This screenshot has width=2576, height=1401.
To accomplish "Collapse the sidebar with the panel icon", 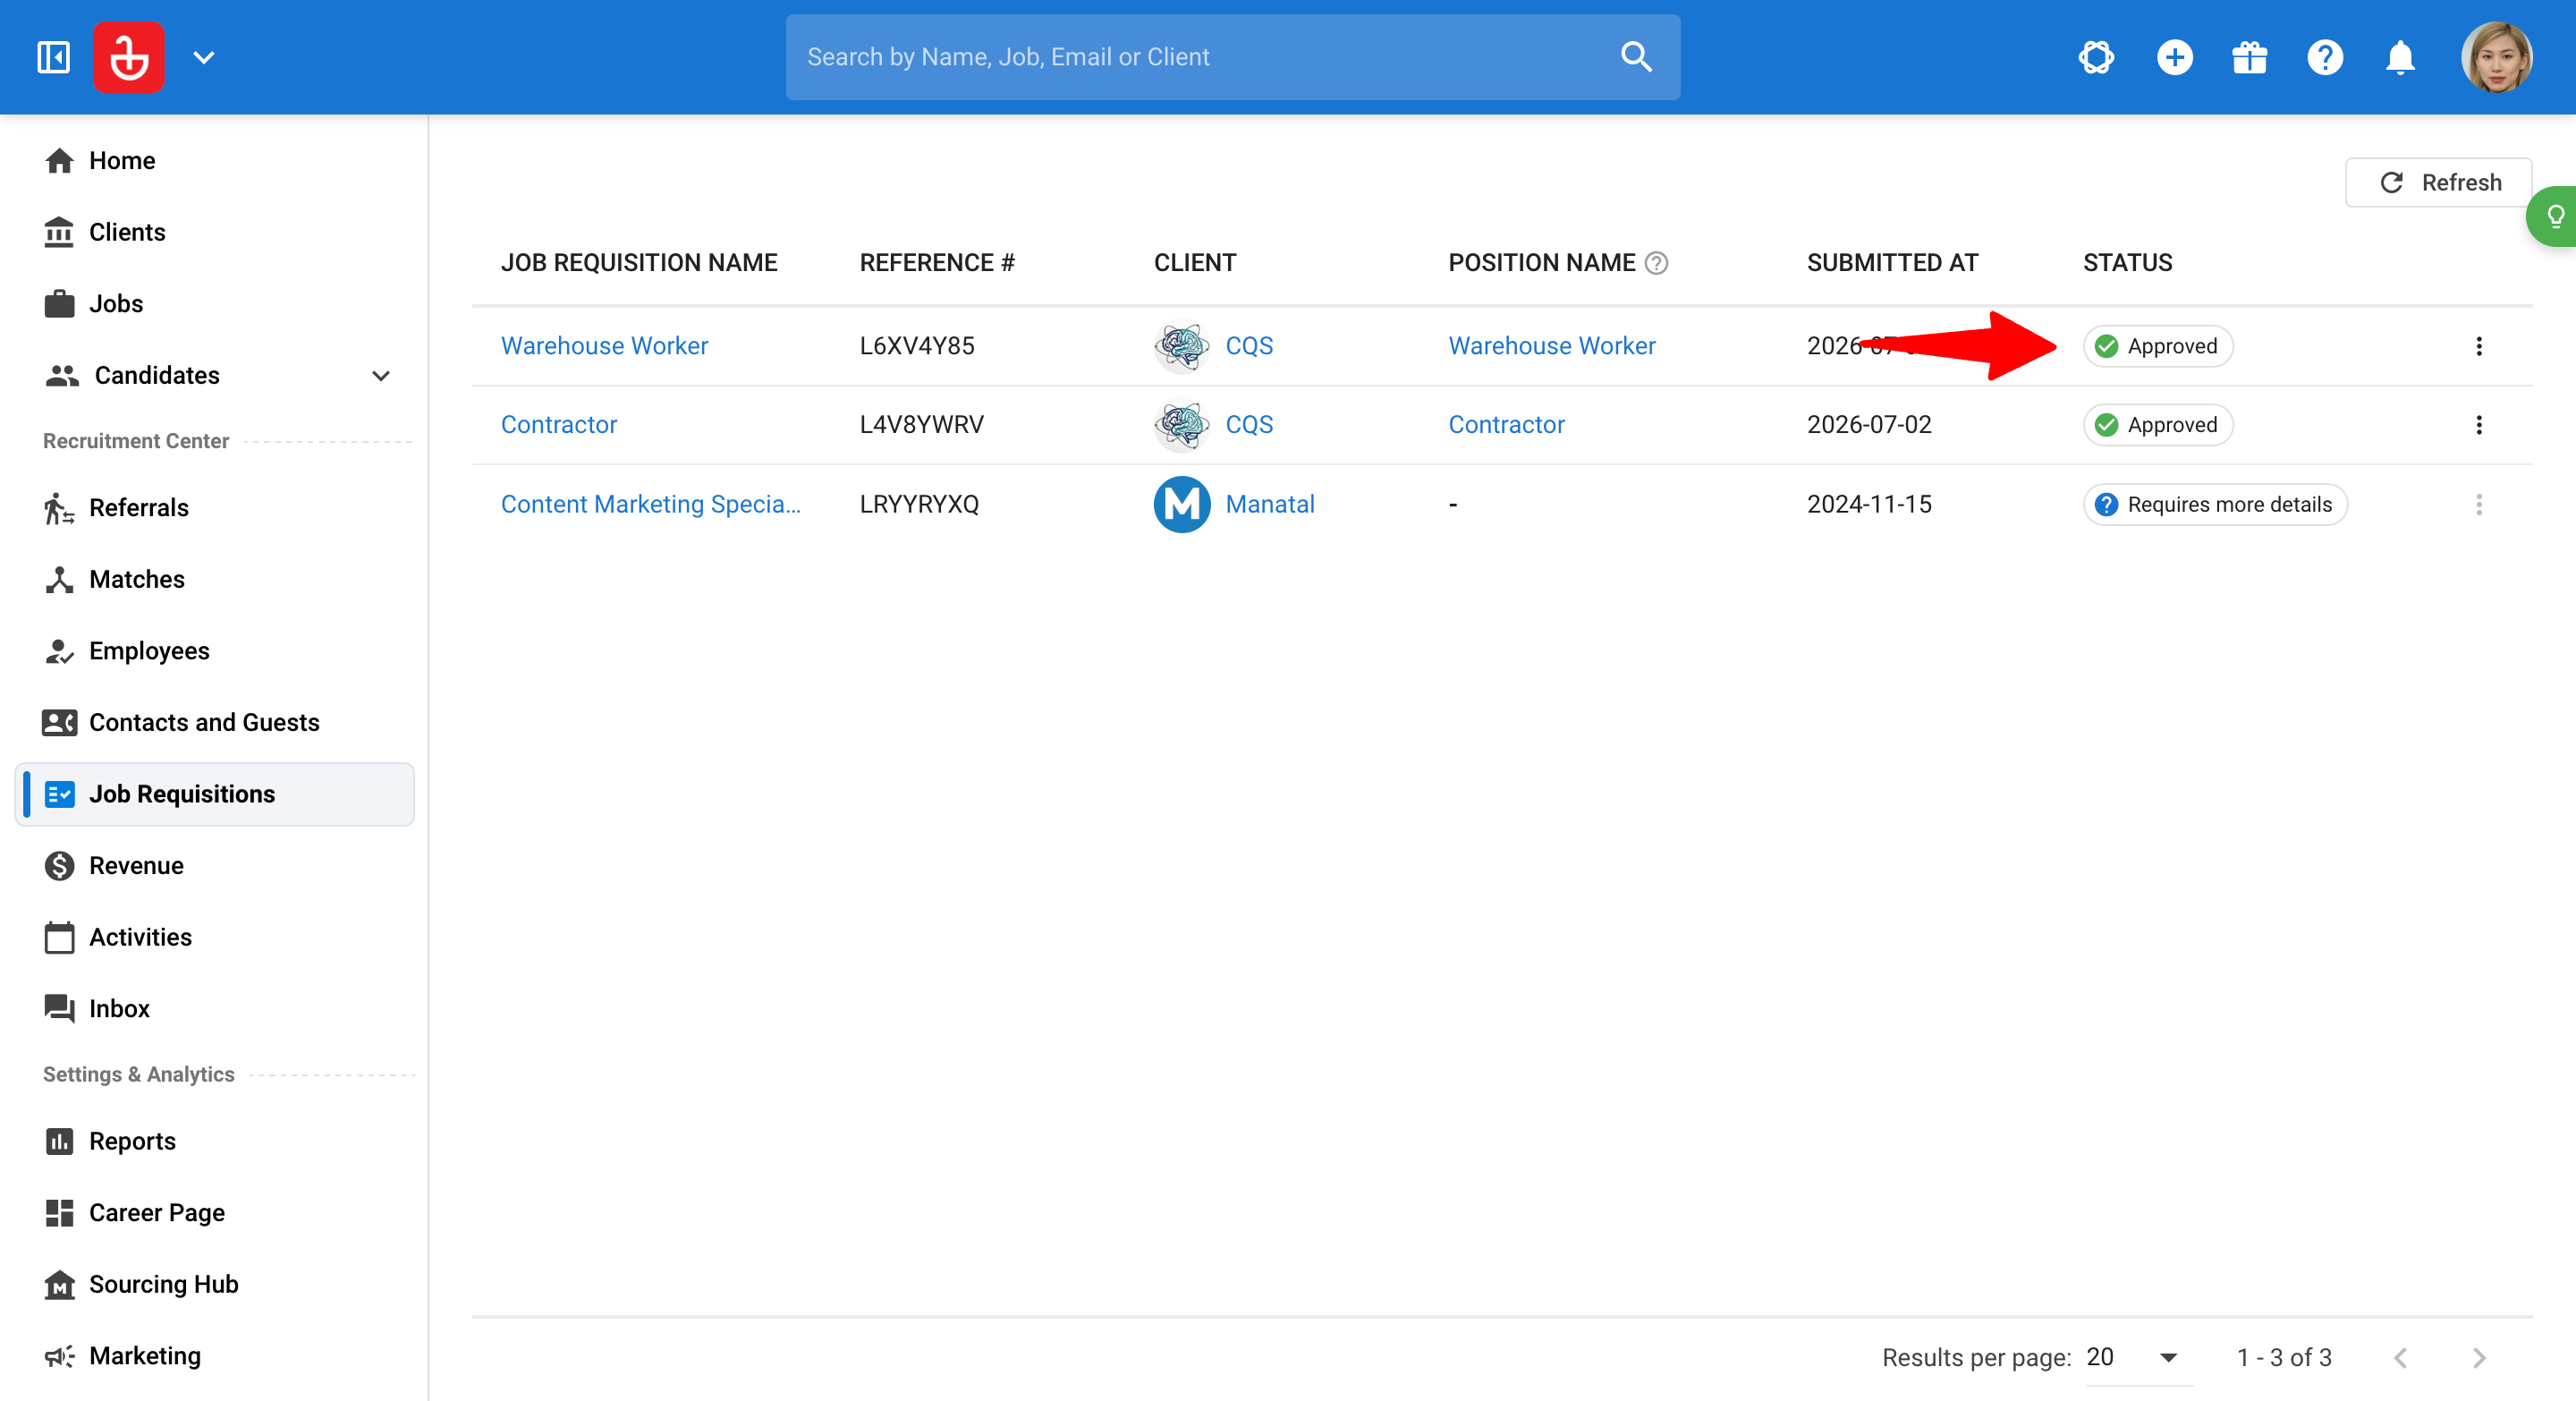I will point(53,57).
